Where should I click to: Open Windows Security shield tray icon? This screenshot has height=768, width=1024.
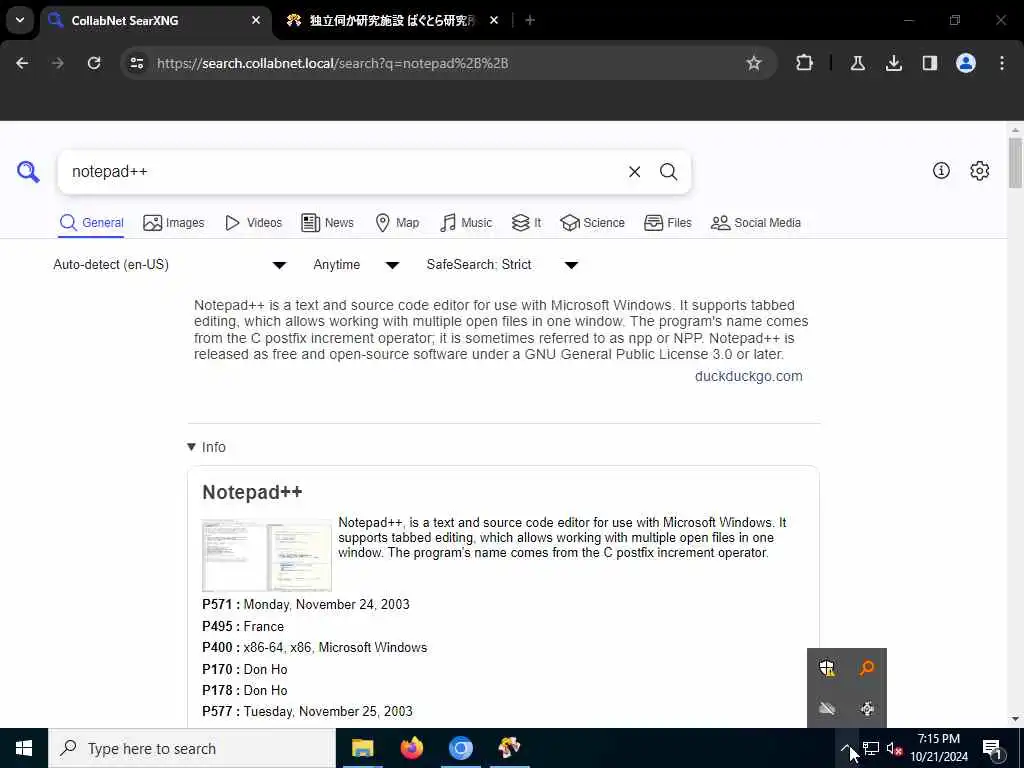[x=827, y=668]
